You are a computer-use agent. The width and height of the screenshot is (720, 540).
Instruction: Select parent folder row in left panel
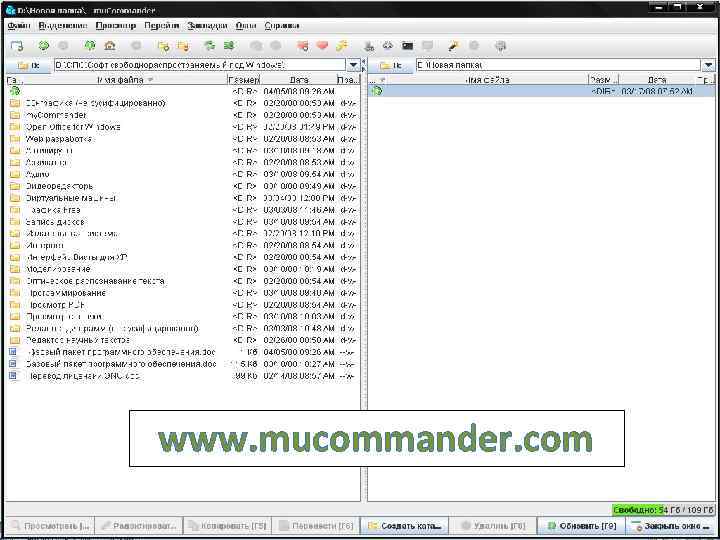(x=183, y=91)
